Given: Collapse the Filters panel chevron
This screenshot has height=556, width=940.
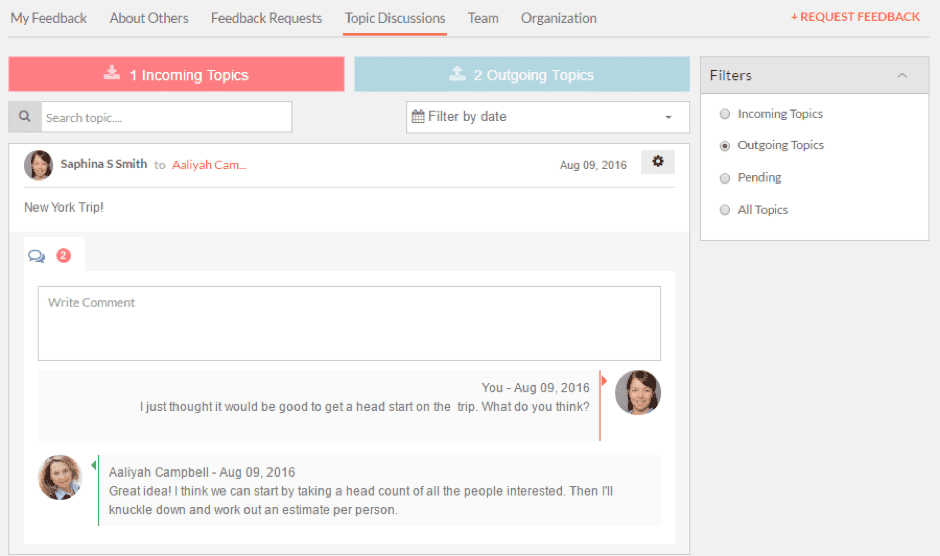Looking at the screenshot, I should pyautogui.click(x=902, y=76).
